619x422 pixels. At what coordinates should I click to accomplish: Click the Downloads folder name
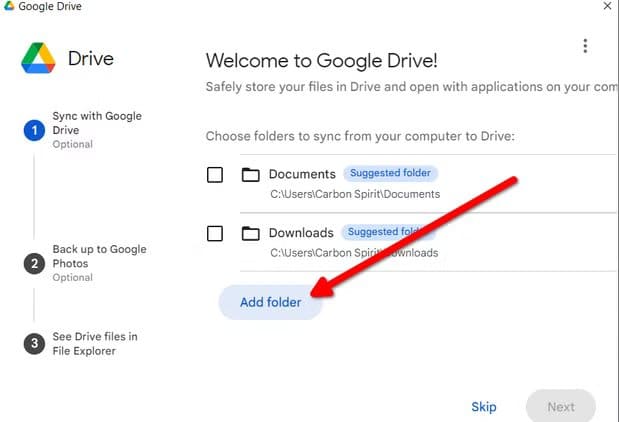(301, 233)
